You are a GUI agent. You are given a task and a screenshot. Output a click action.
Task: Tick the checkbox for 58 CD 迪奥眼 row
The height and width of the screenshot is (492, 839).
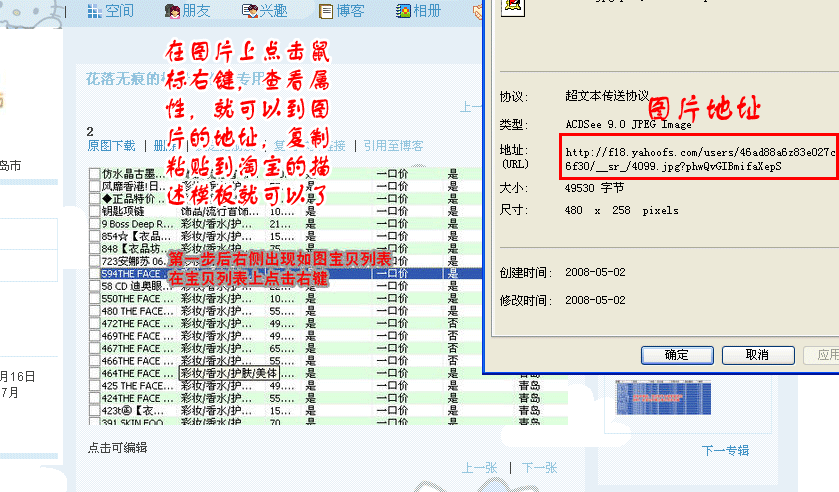click(95, 286)
